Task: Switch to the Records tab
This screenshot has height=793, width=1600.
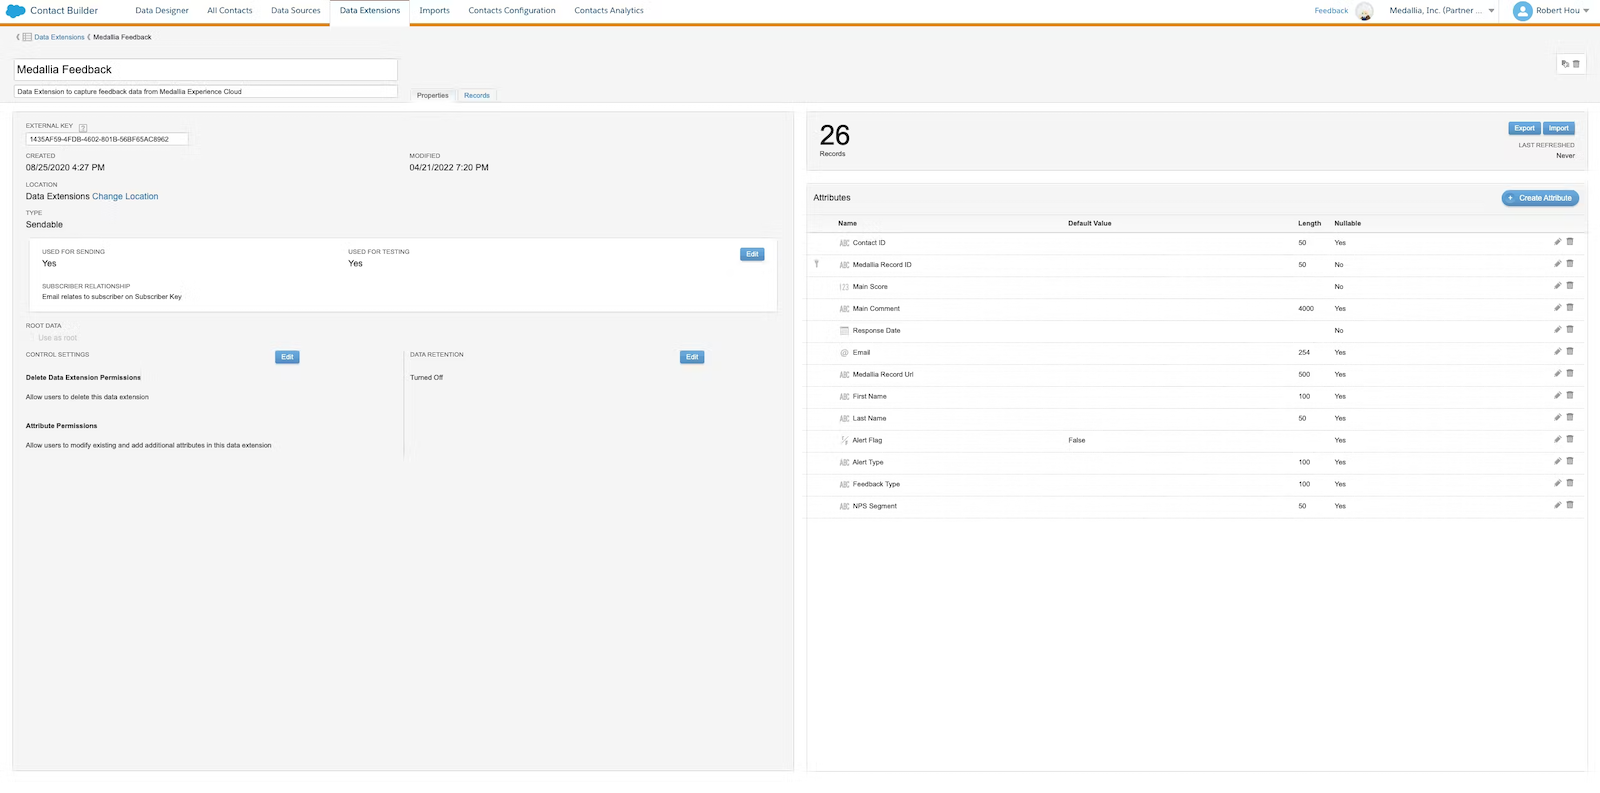Action: pyautogui.click(x=477, y=96)
